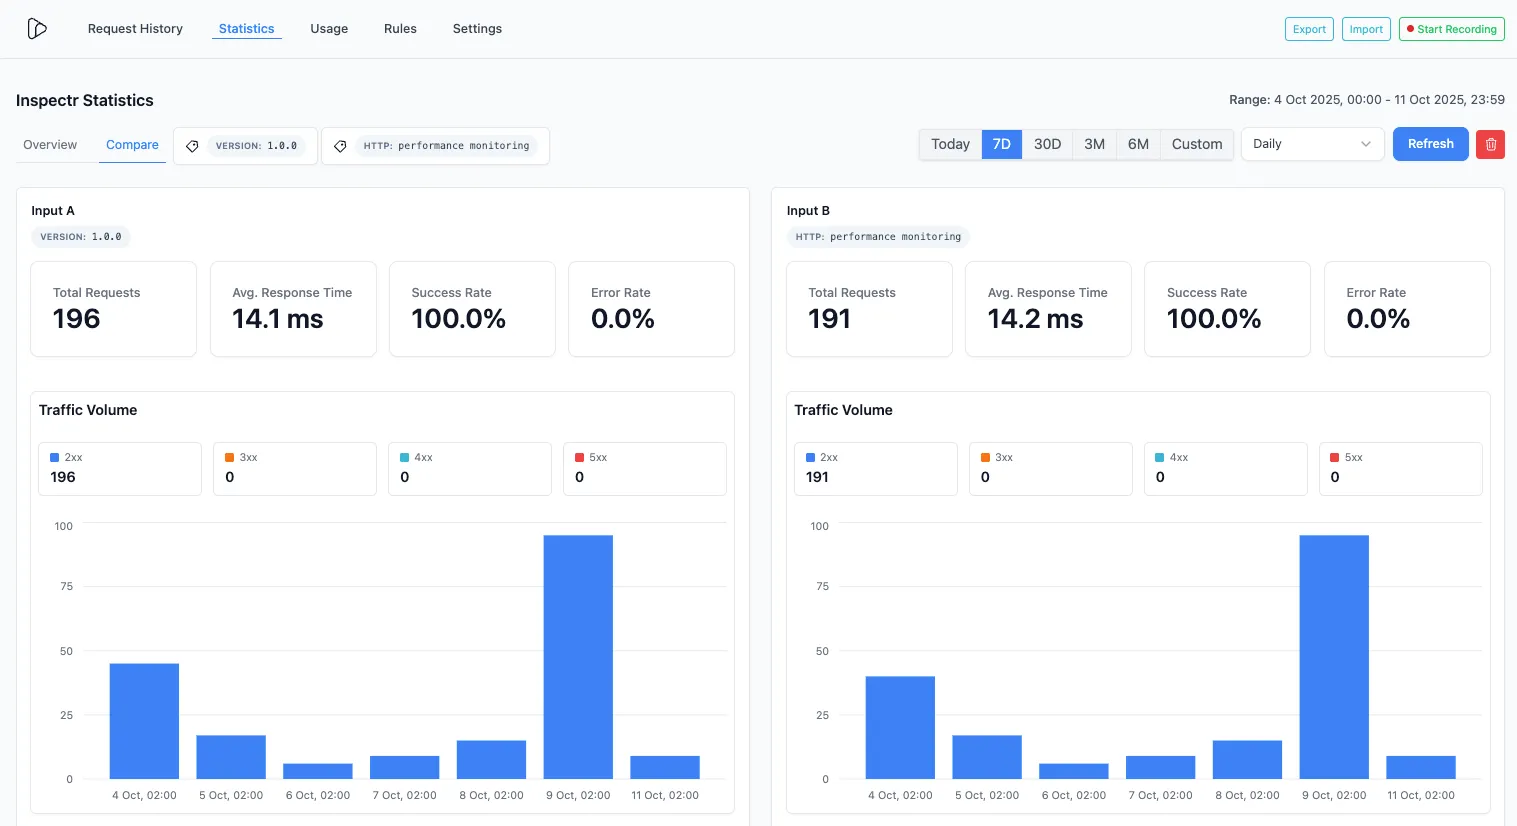Click the Refresh button
1517x826 pixels.
[x=1430, y=144]
